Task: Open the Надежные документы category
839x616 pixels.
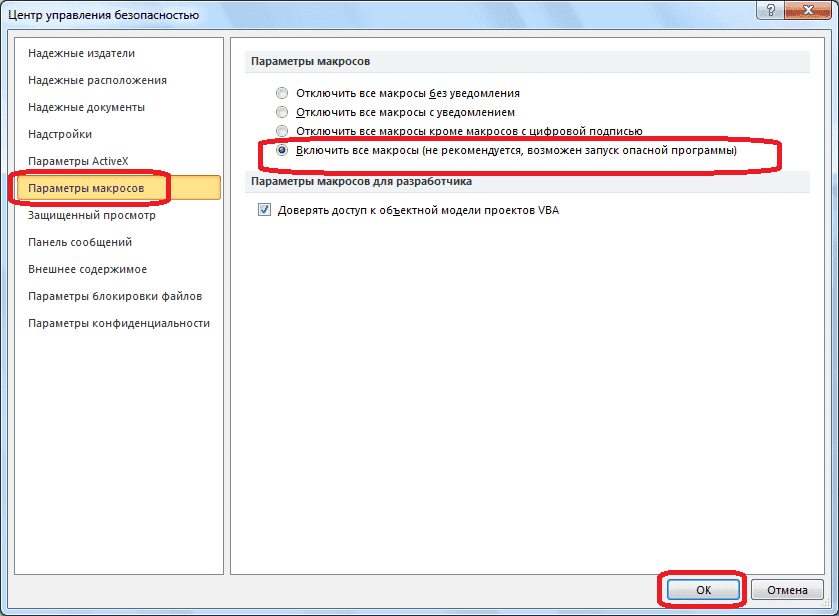Action: [x=88, y=107]
